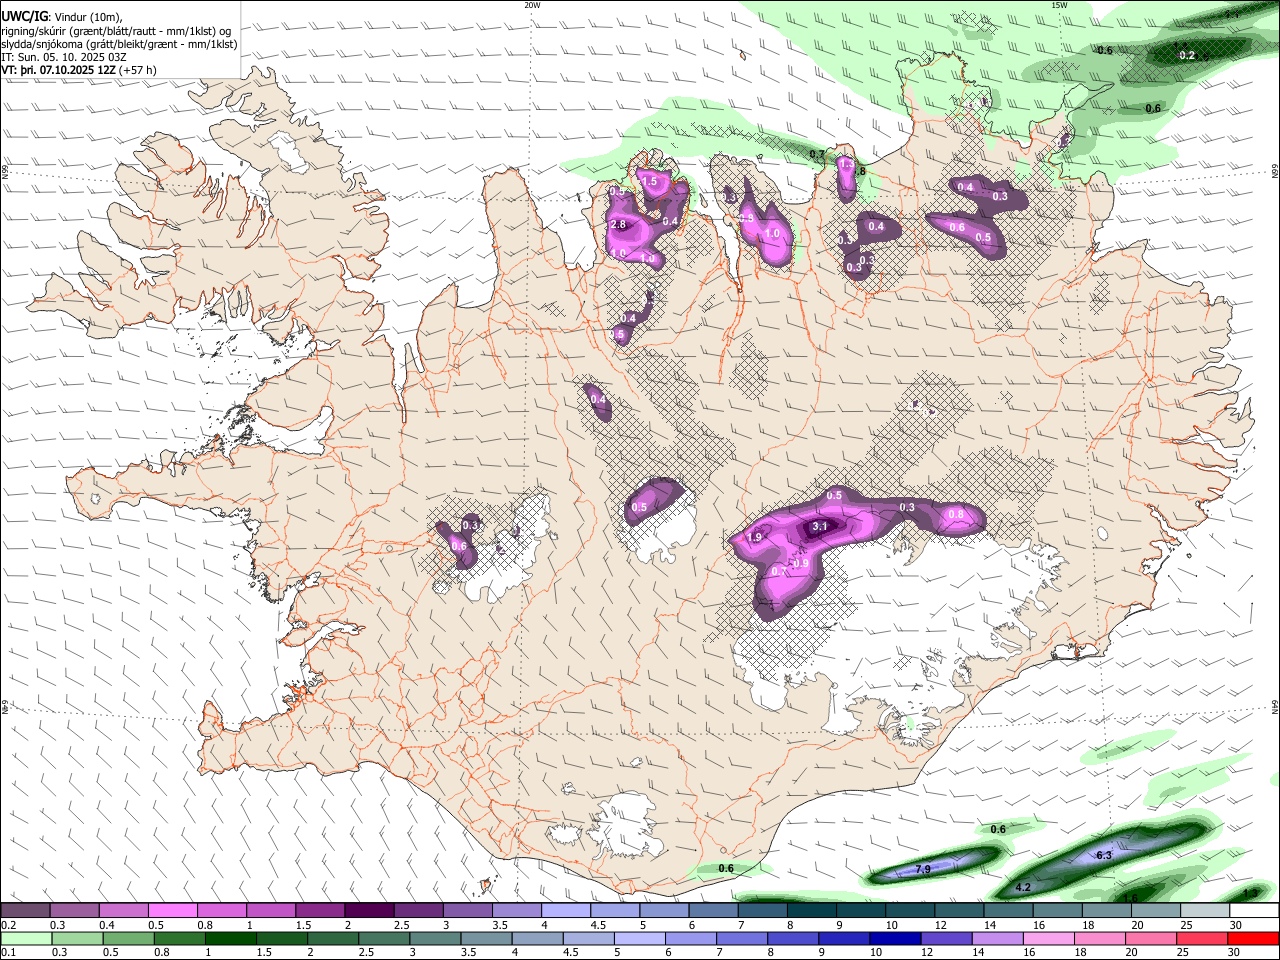Click the 'rigning/skúrir' legend description line
1280x960 pixels.
point(116,31)
